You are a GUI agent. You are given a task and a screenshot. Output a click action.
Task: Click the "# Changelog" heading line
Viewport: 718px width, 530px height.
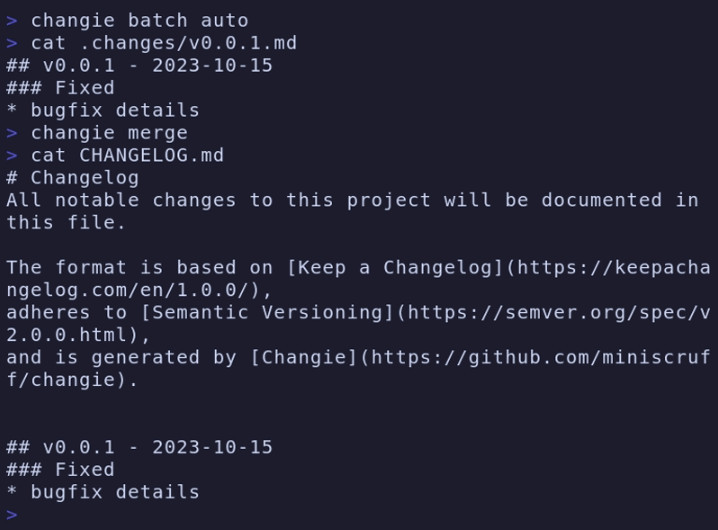point(72,178)
